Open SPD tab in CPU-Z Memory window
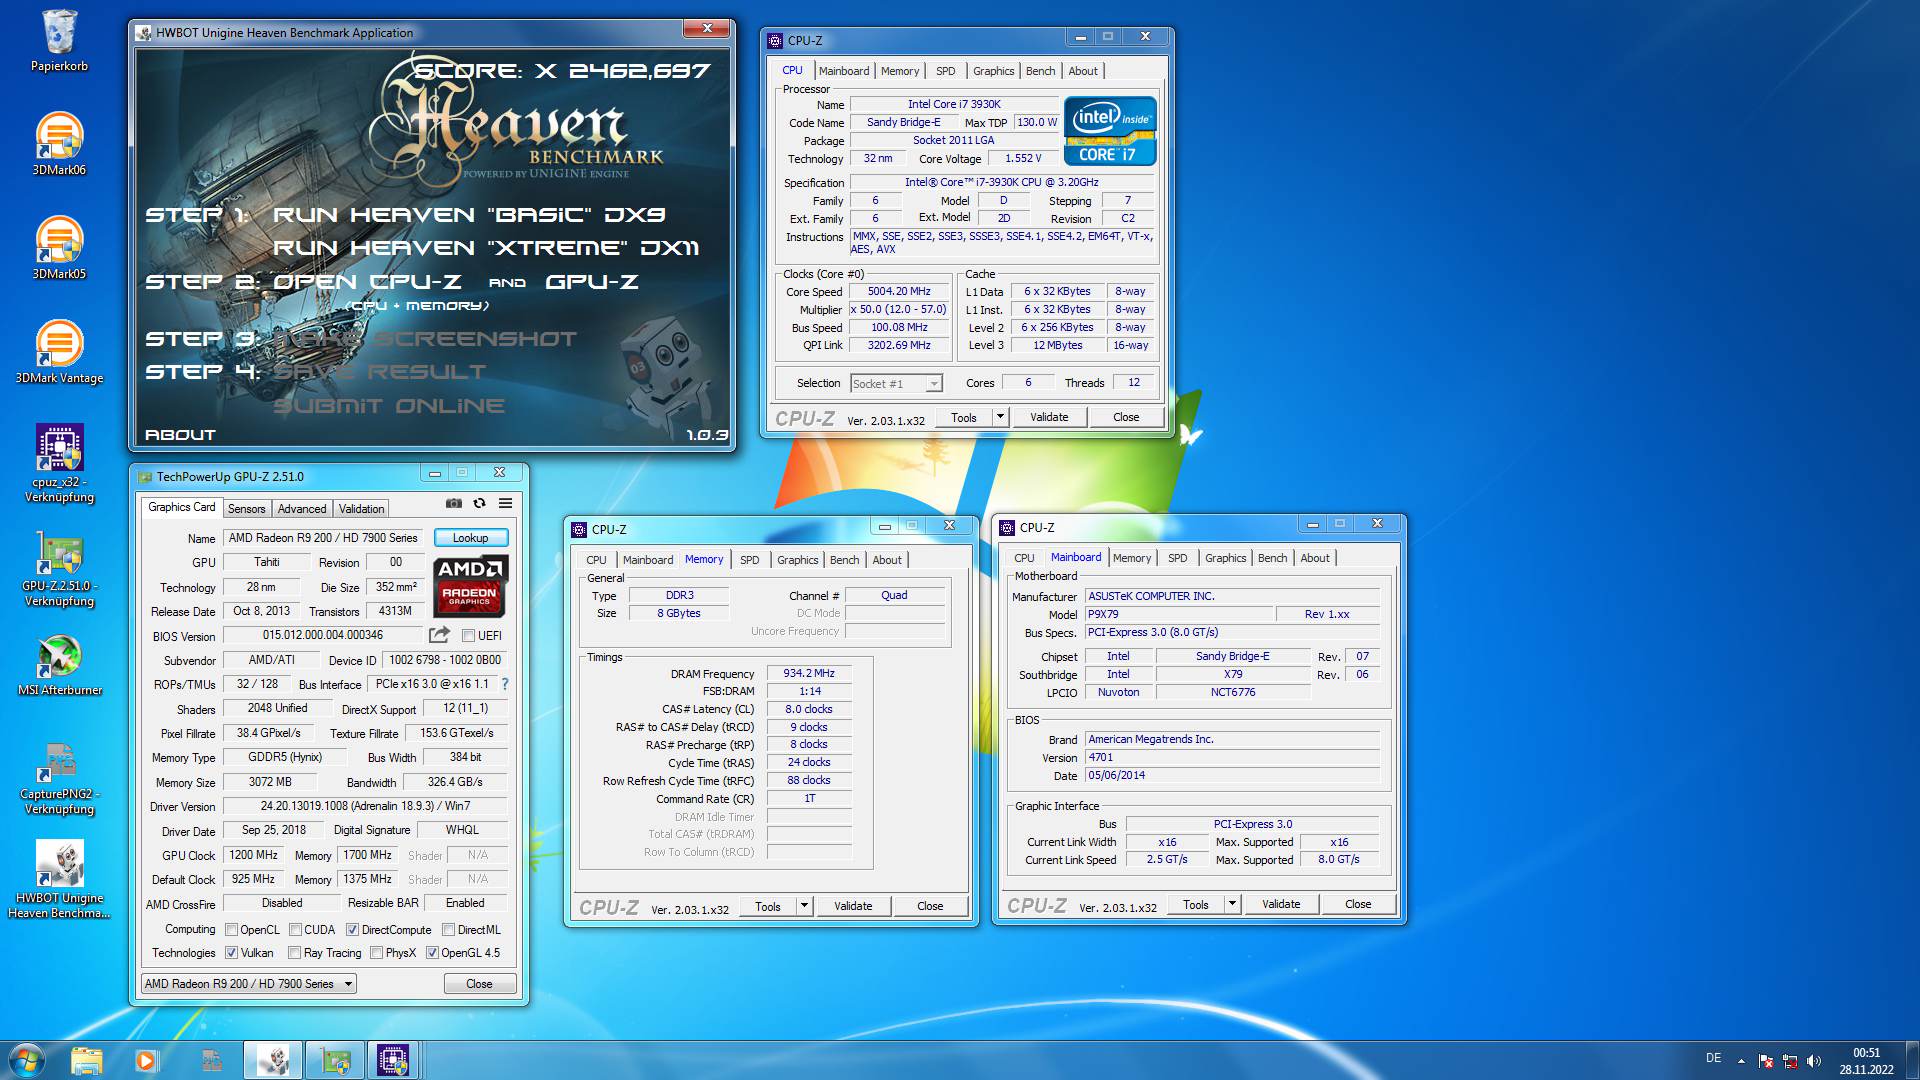 [749, 560]
